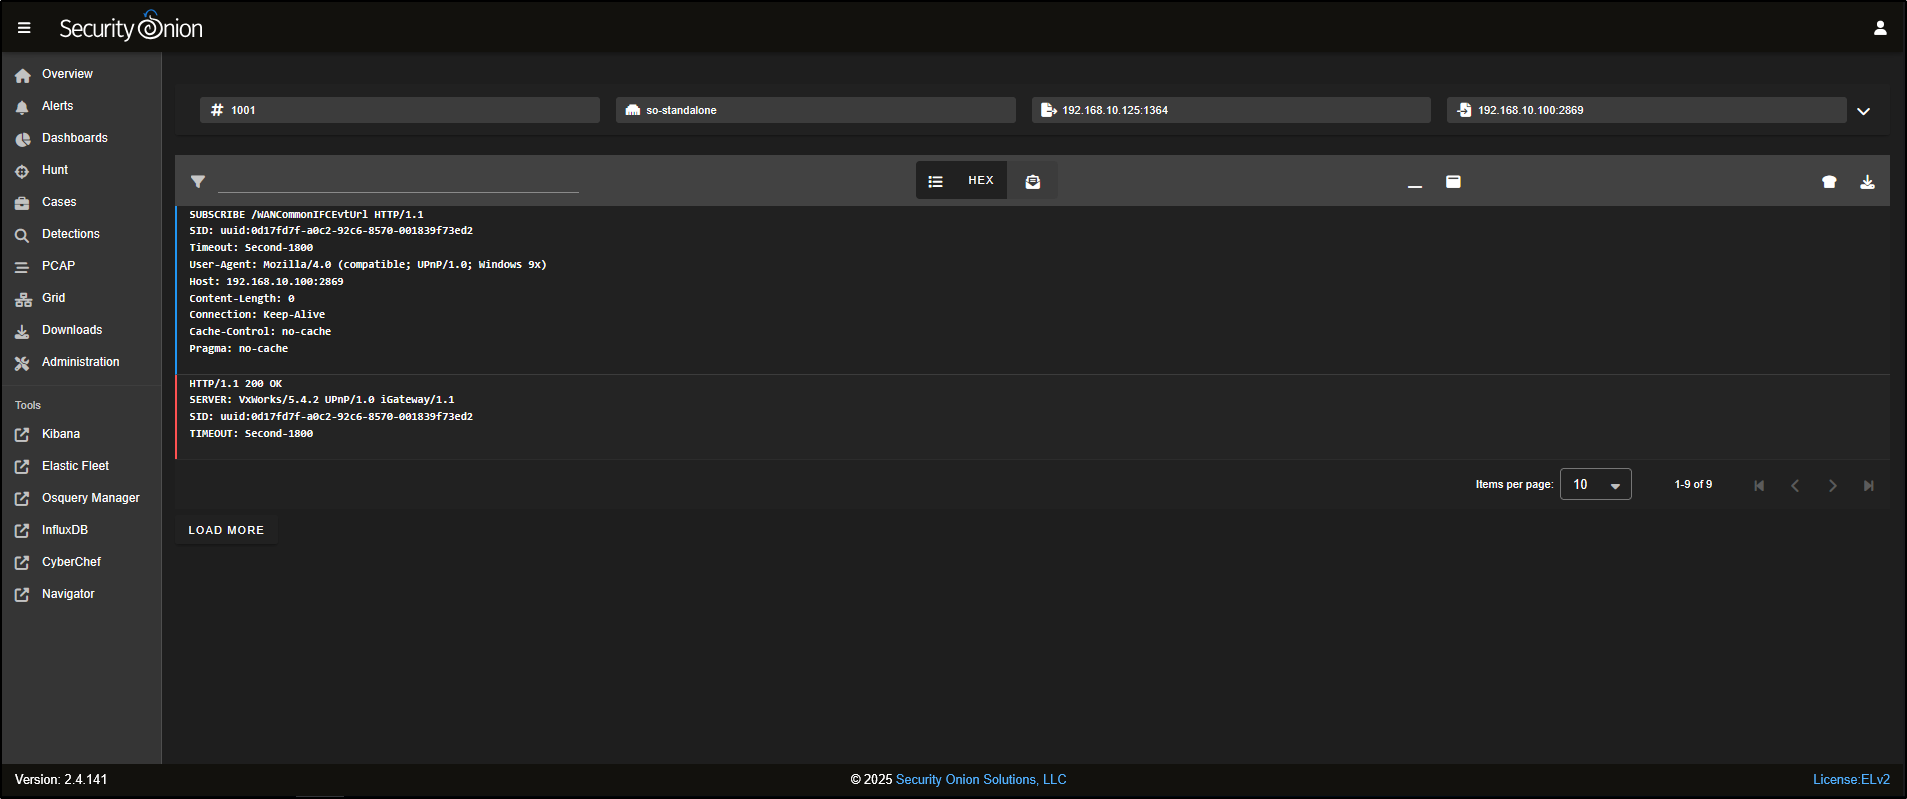Open Alerts in the sidebar

click(57, 106)
